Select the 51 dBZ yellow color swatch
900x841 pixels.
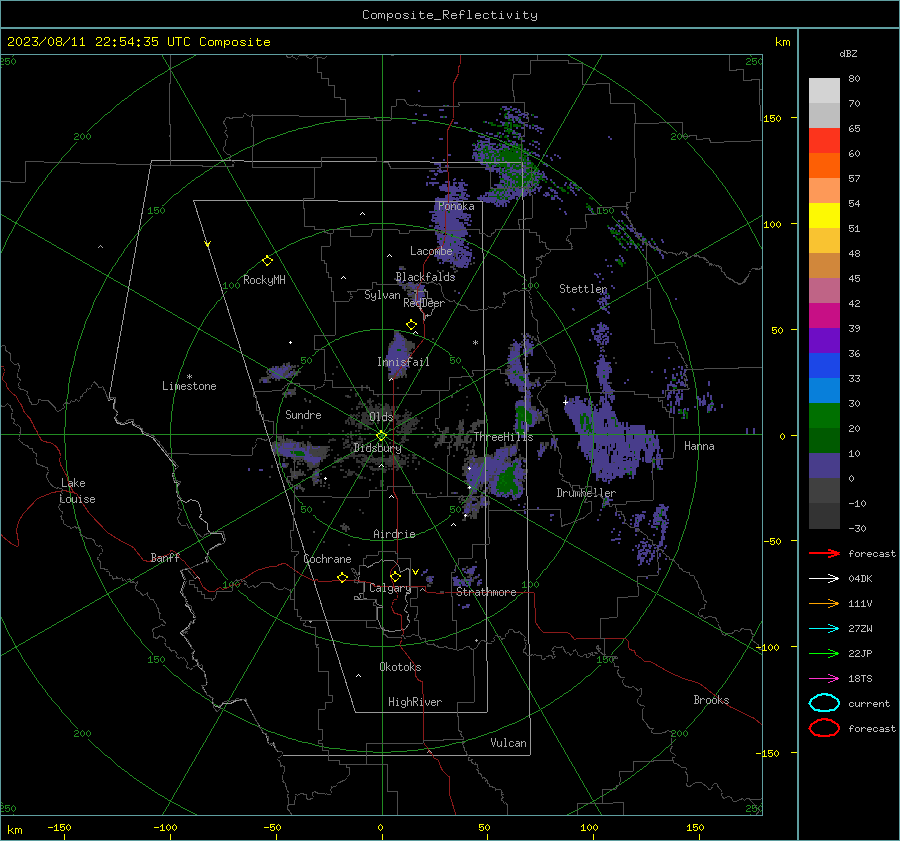click(824, 216)
